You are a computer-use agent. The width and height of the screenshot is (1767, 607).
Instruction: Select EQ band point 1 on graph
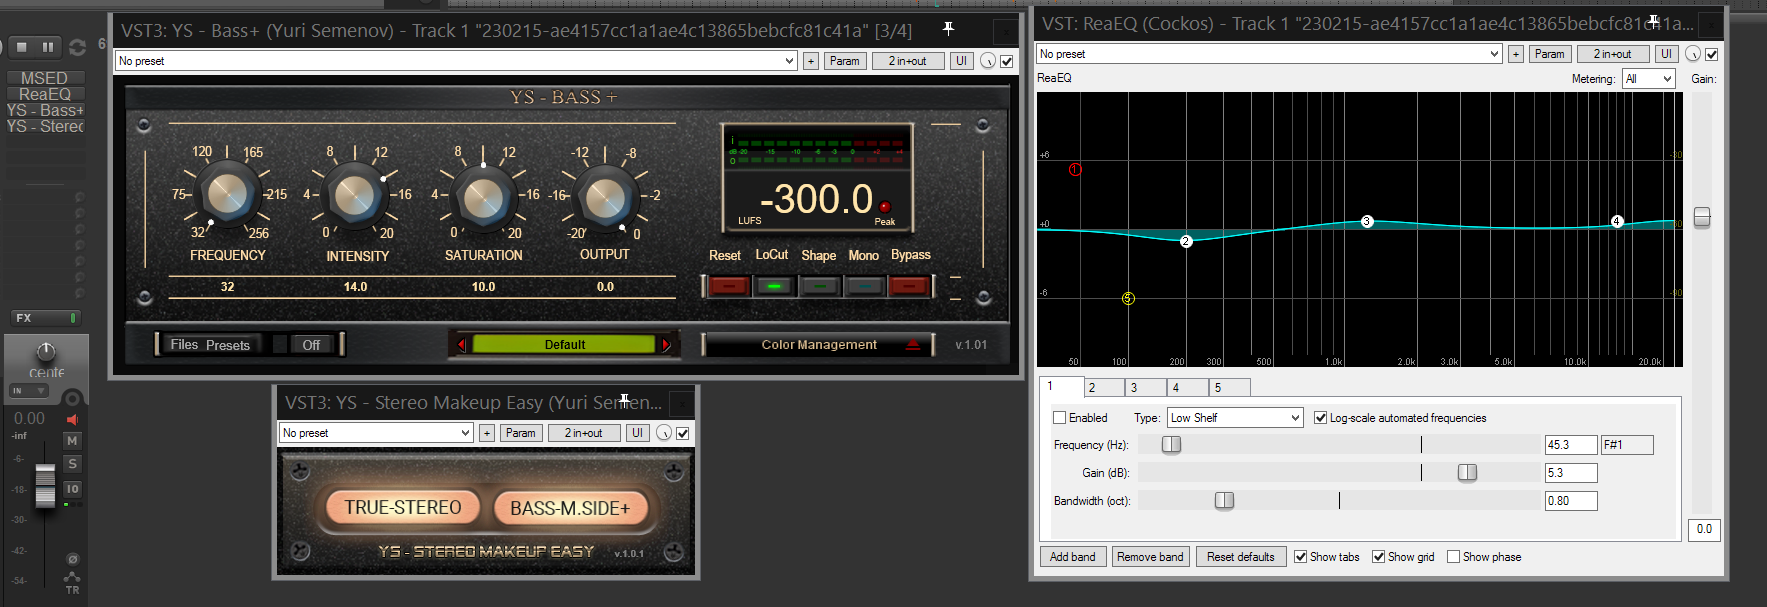pyautogui.click(x=1075, y=170)
